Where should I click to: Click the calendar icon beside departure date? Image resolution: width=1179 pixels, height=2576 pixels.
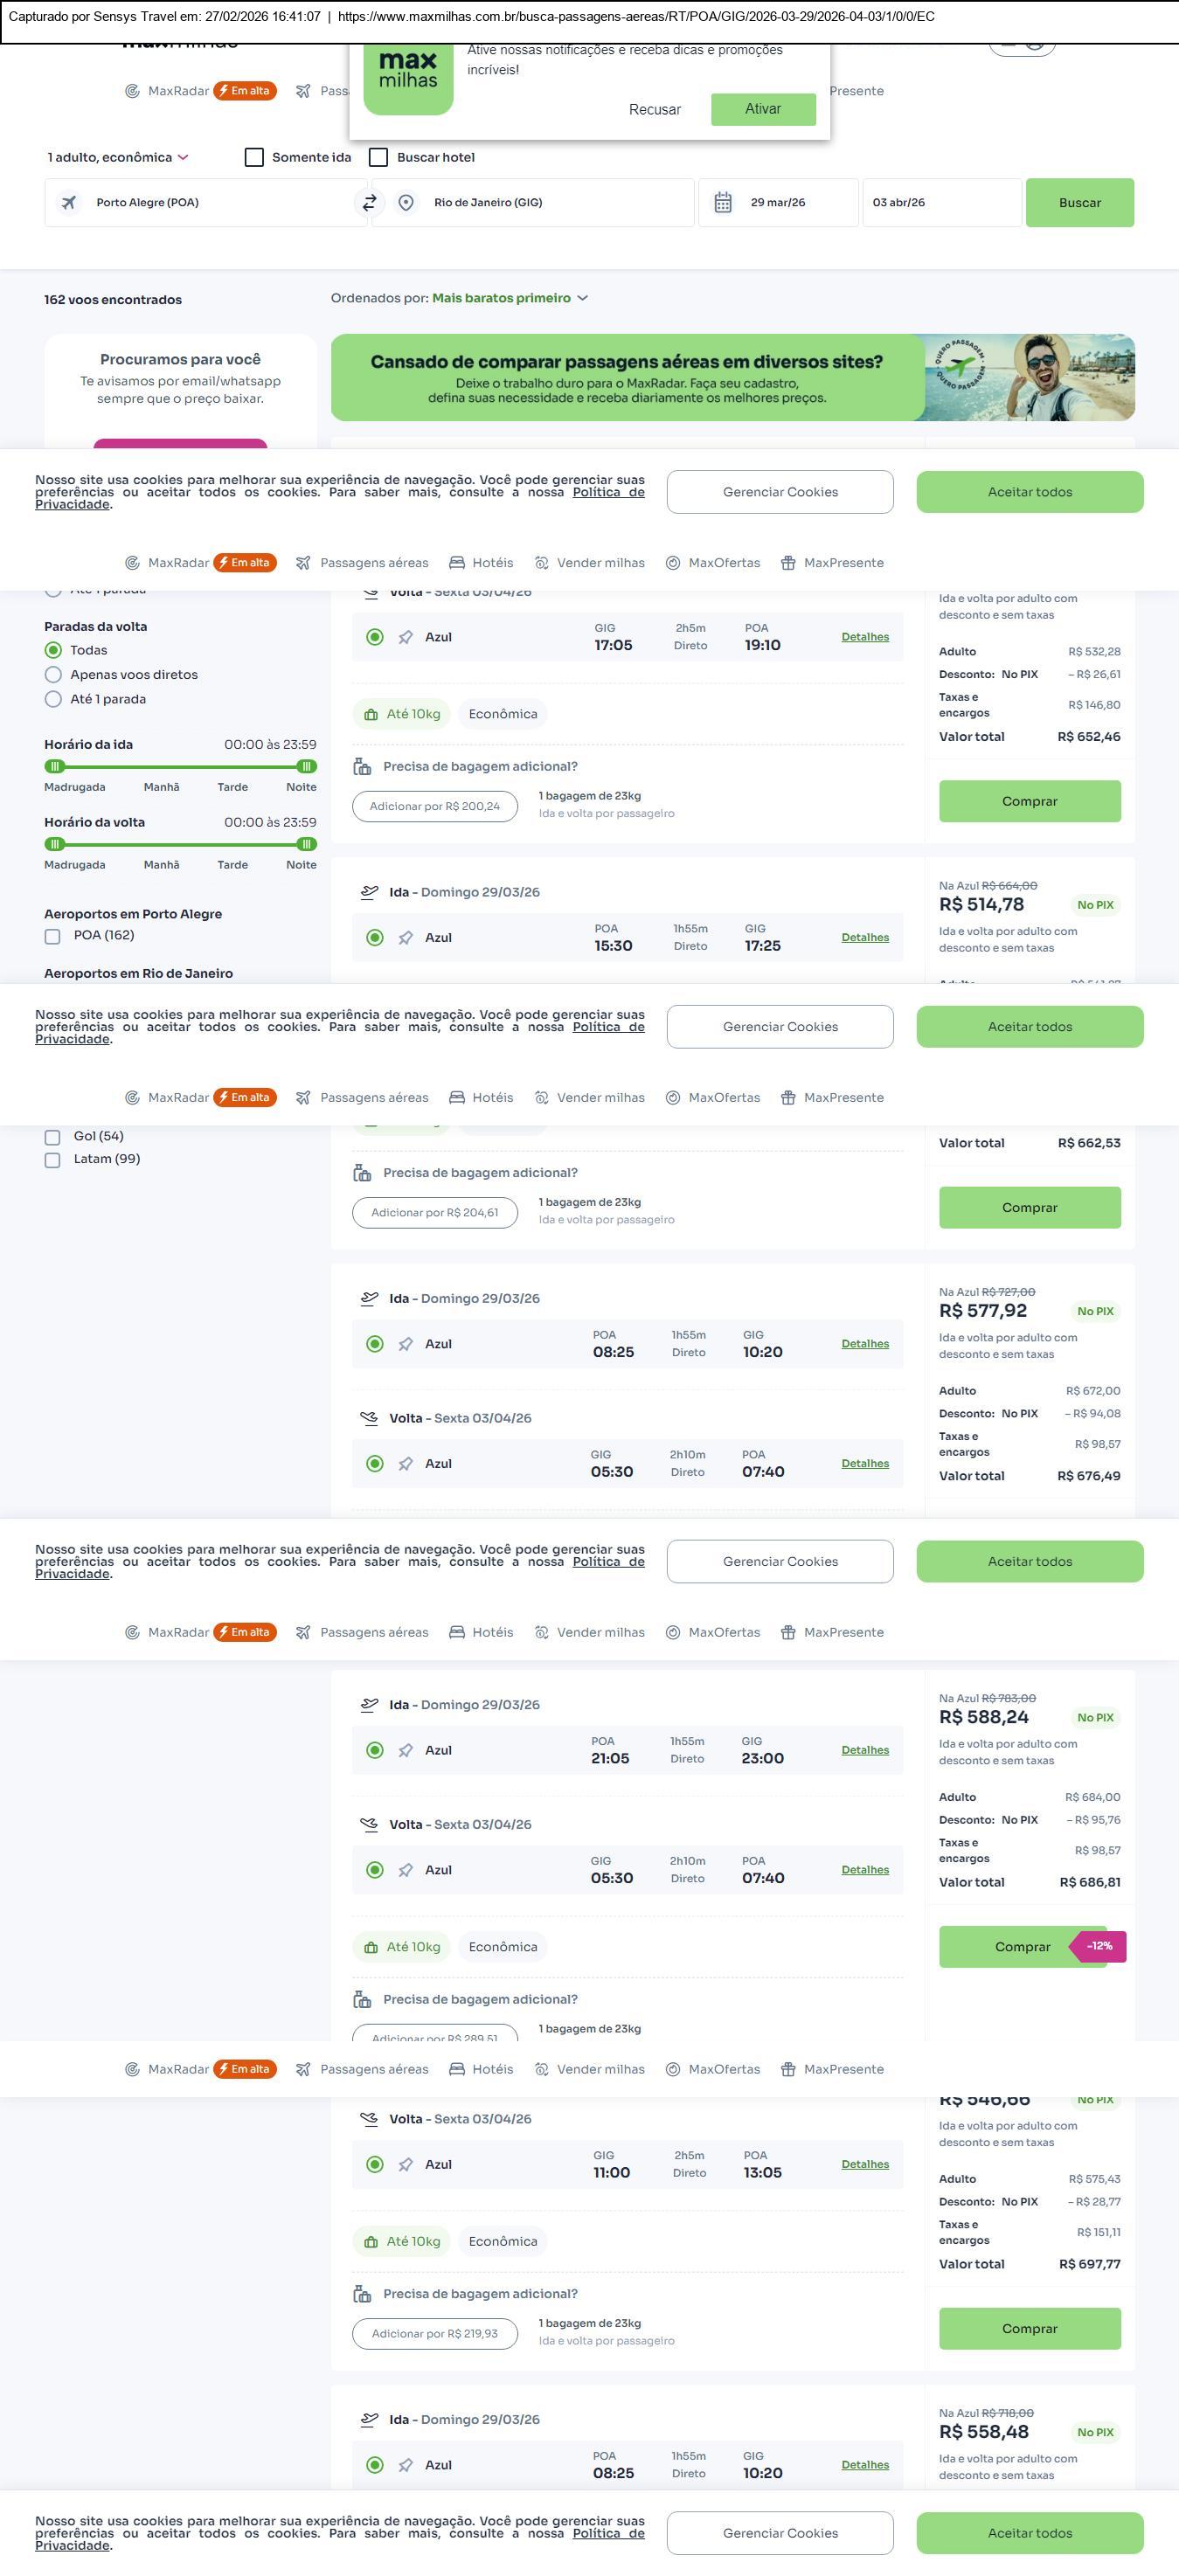[723, 203]
